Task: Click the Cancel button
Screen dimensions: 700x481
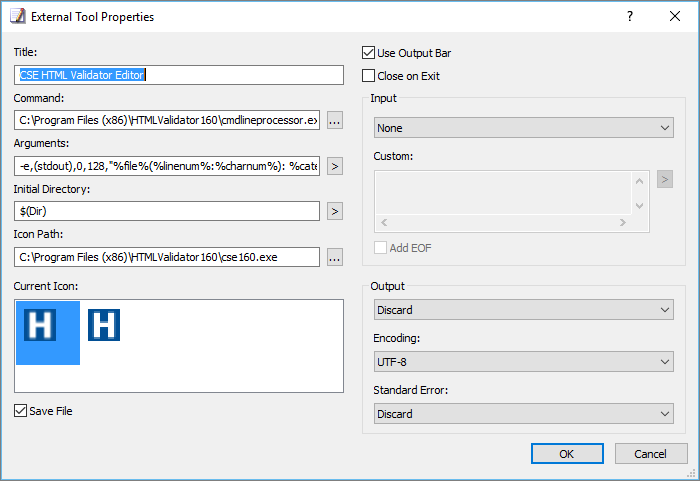Action: [x=650, y=454]
